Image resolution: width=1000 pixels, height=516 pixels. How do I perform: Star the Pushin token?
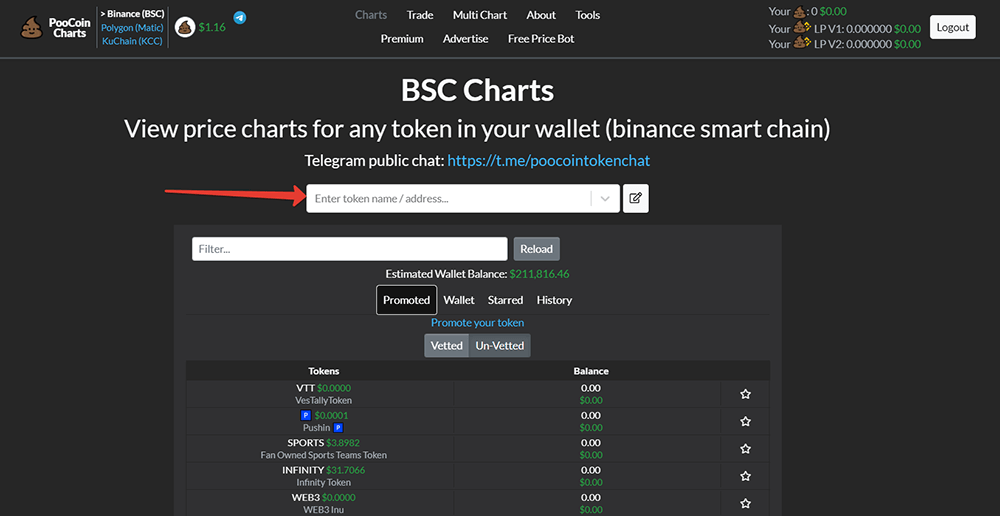(745, 422)
